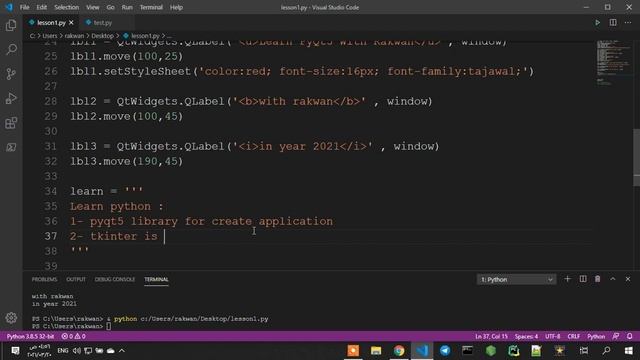The height and width of the screenshot is (360, 640).
Task: Switch to the test.py tab
Action: tap(102, 23)
